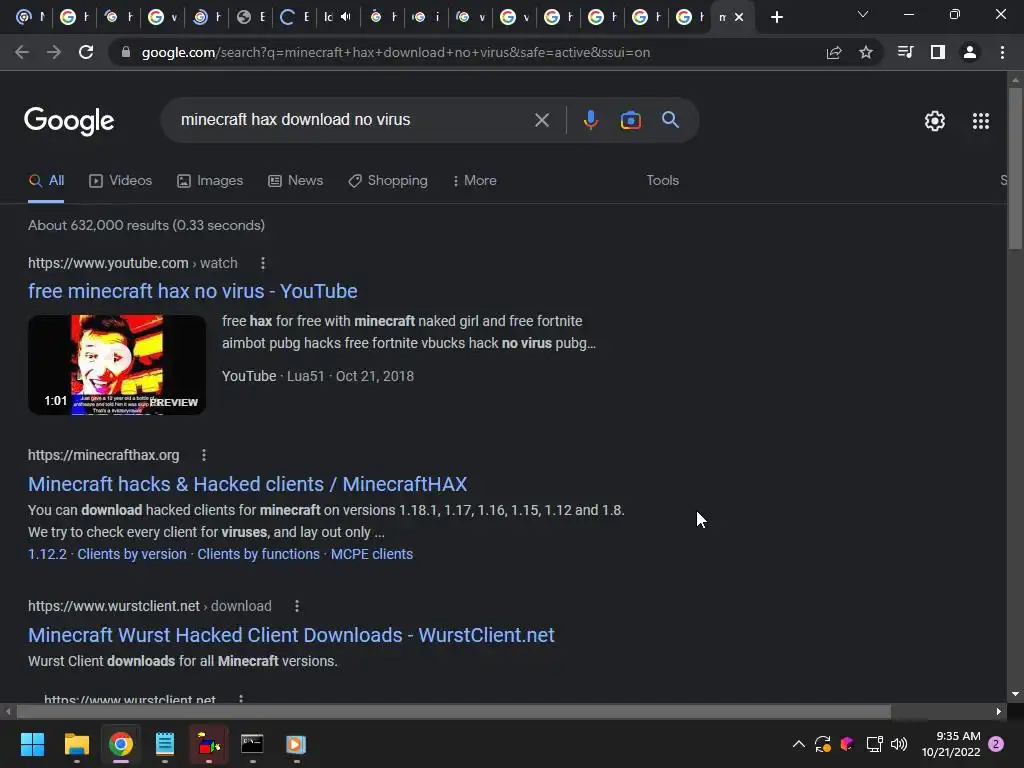Image resolution: width=1024 pixels, height=768 pixels.
Task: Follow the 1.12.2 sitelink
Action: click(47, 554)
